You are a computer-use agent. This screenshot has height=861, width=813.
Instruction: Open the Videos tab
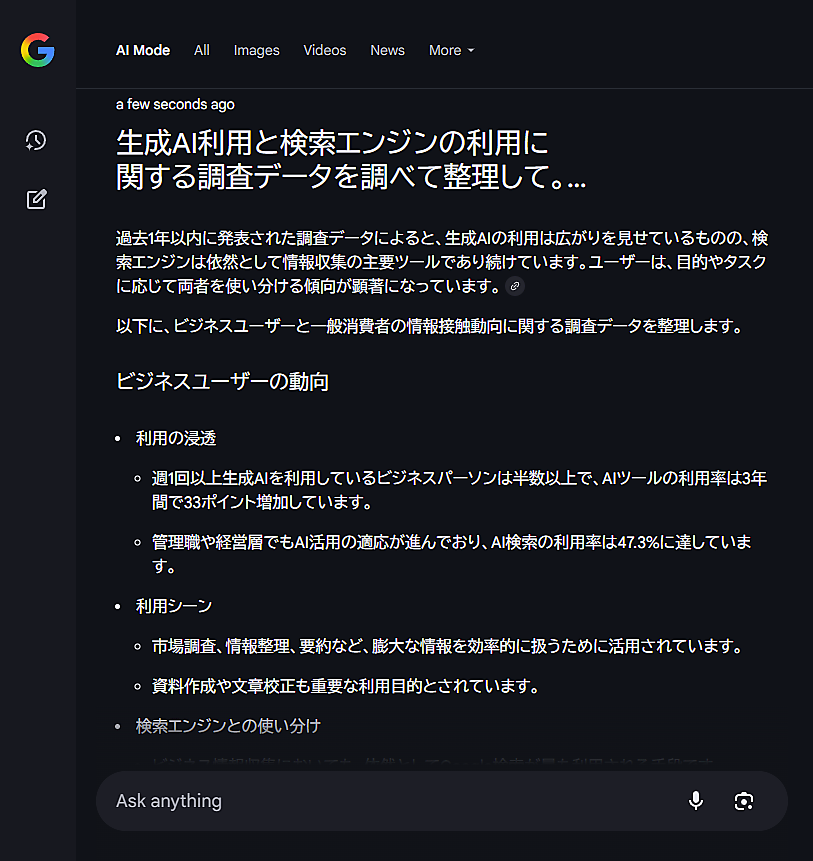click(325, 50)
